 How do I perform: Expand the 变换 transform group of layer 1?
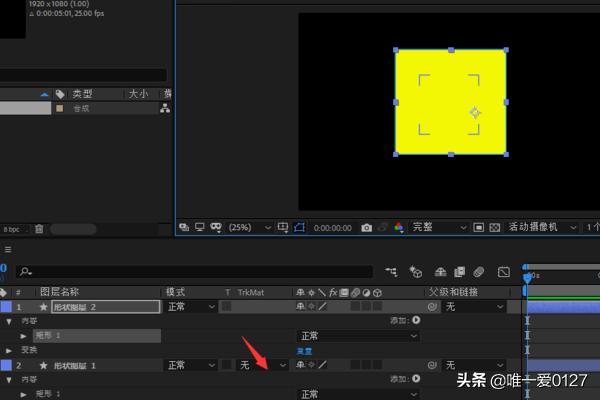tap(8, 350)
